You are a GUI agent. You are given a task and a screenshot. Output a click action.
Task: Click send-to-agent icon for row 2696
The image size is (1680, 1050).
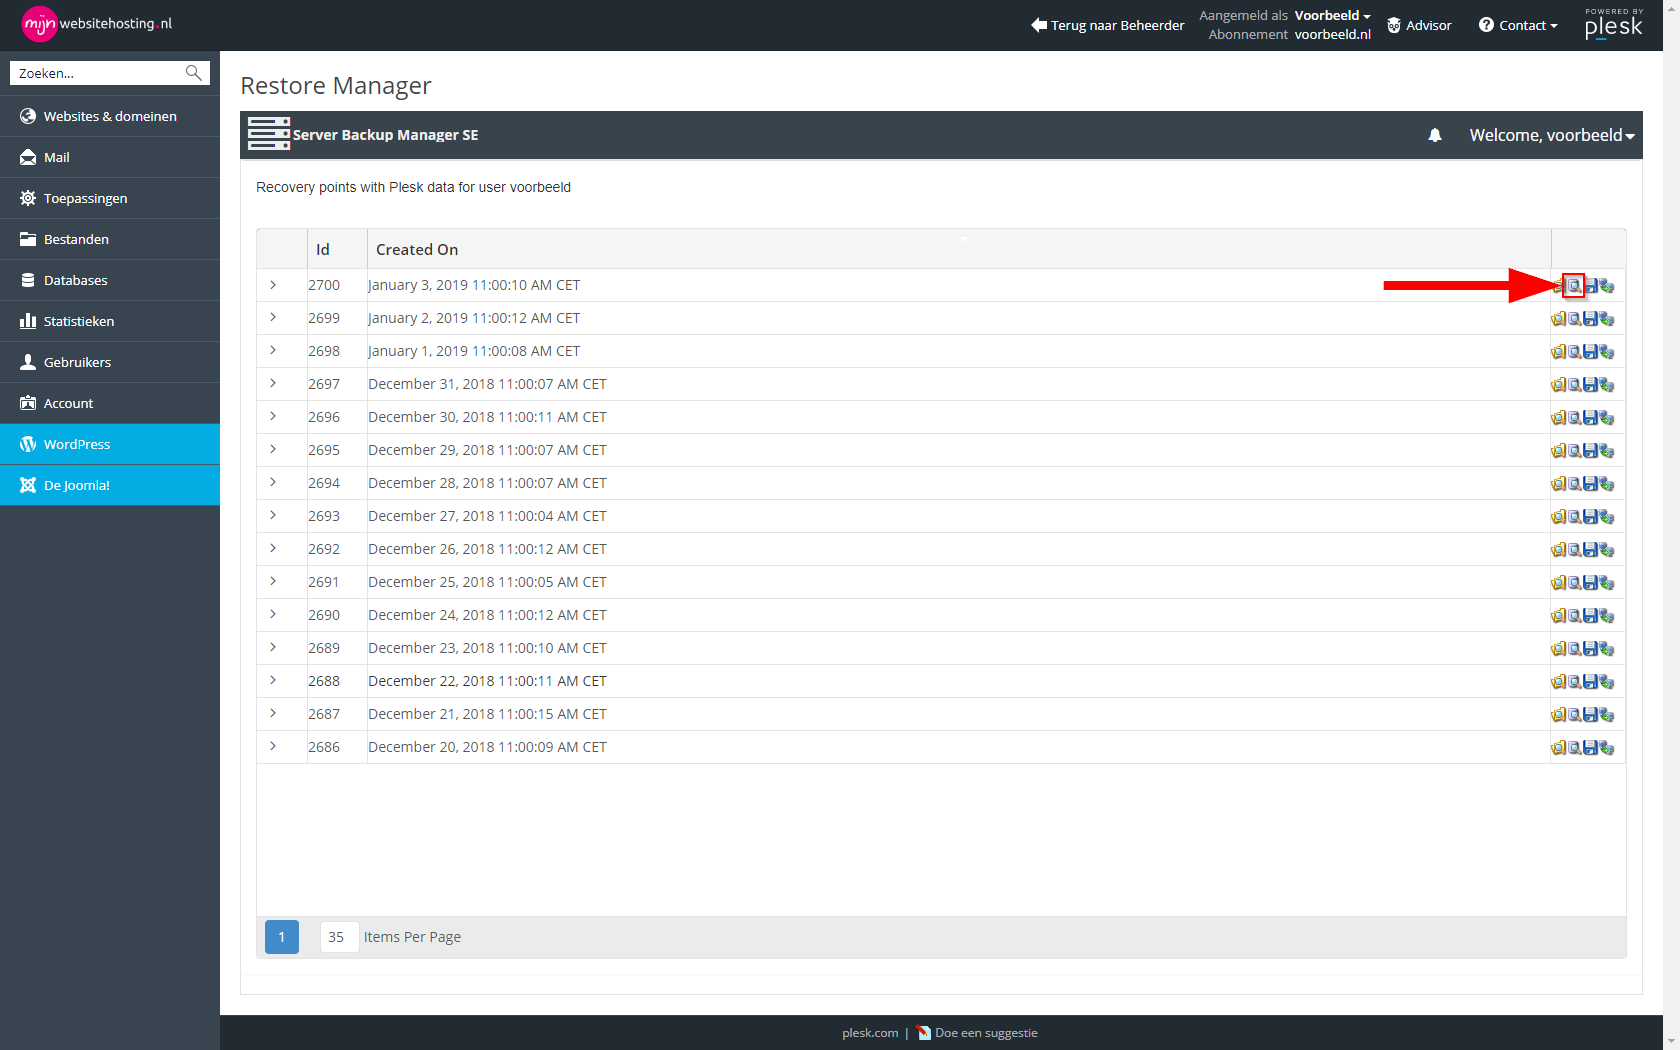pos(1606,418)
